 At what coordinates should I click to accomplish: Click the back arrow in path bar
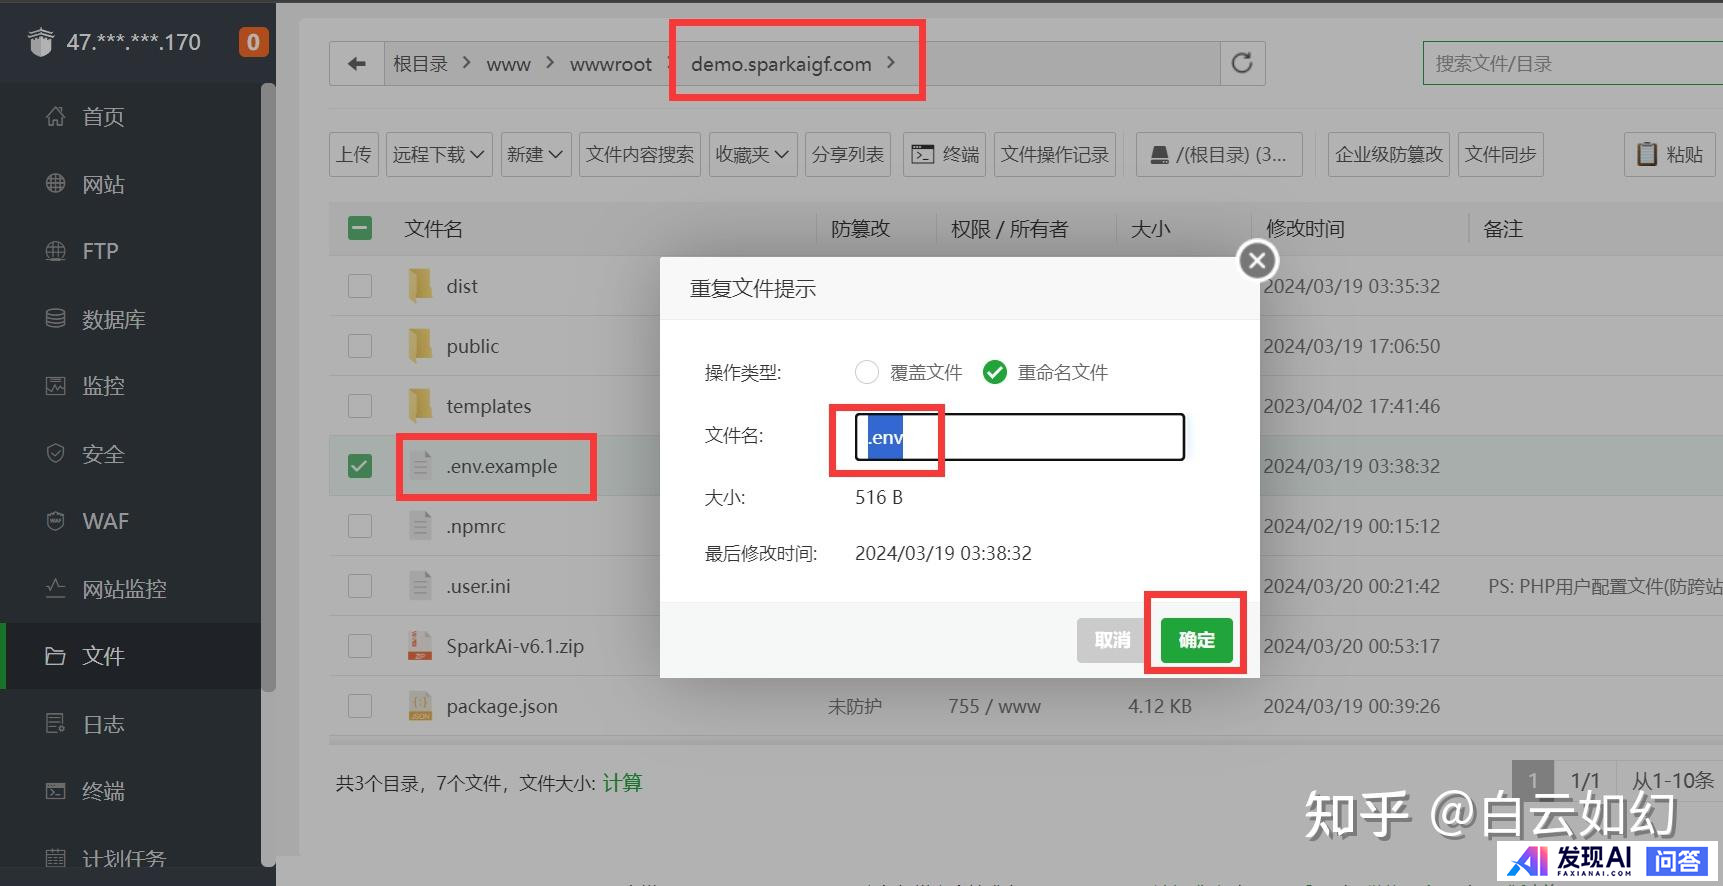coord(357,64)
